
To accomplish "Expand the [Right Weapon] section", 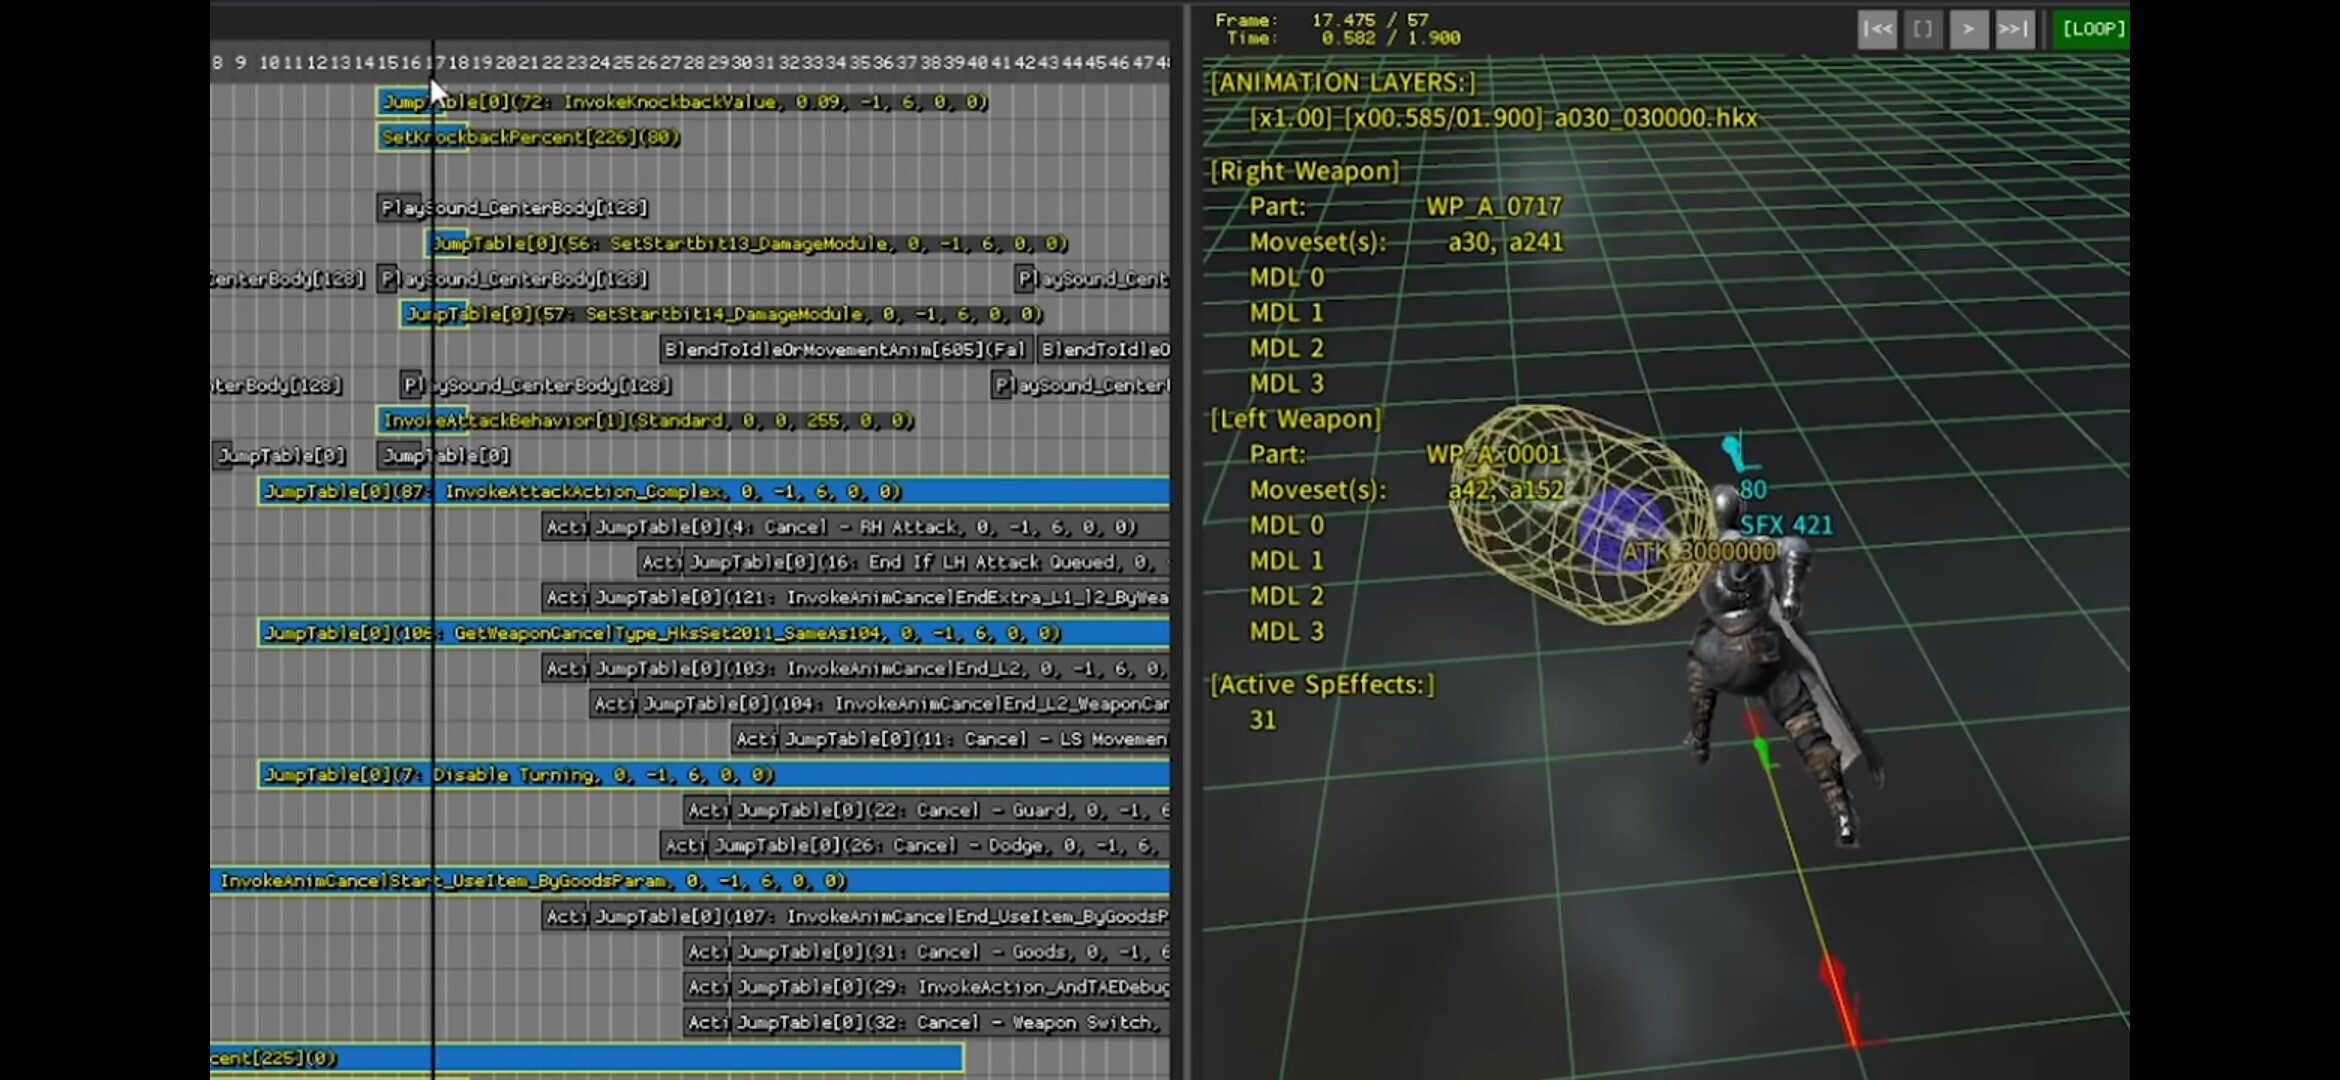I will pos(1303,170).
